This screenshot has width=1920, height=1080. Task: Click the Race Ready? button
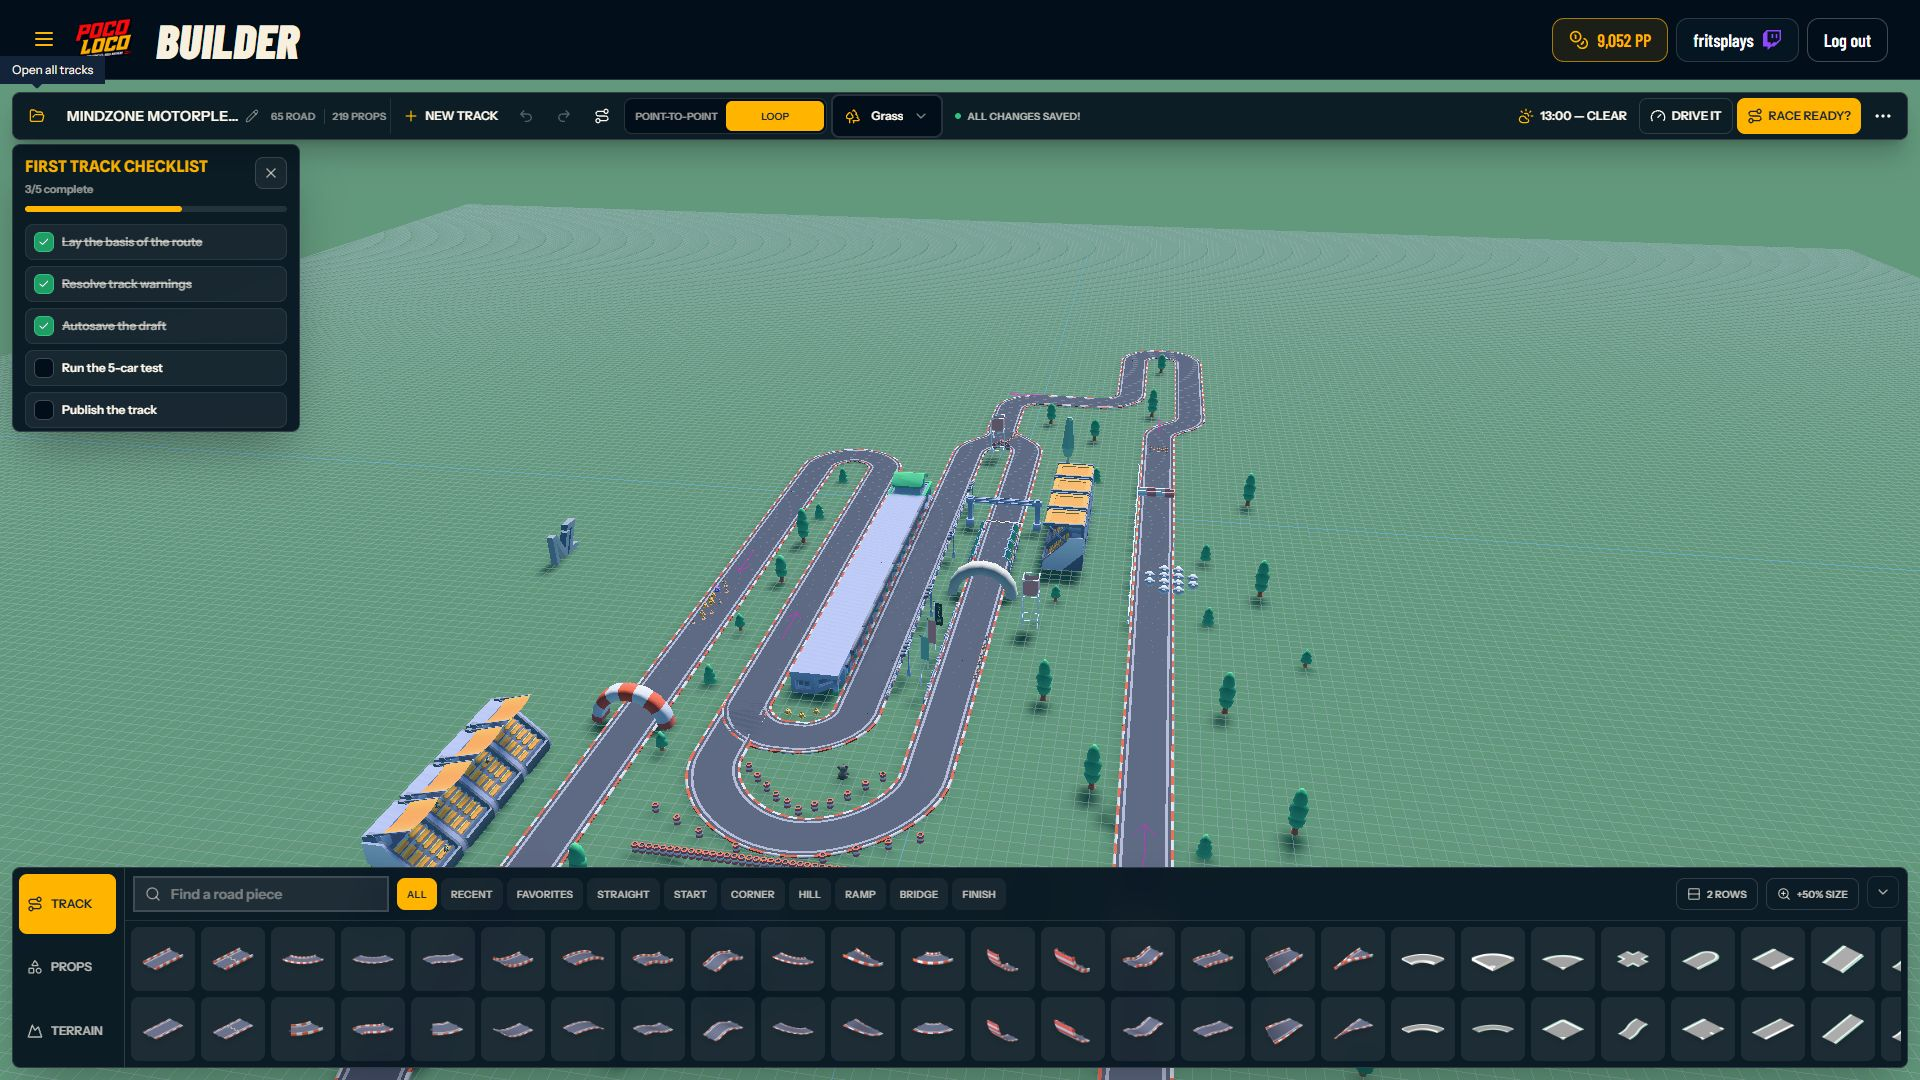pyautogui.click(x=1799, y=116)
